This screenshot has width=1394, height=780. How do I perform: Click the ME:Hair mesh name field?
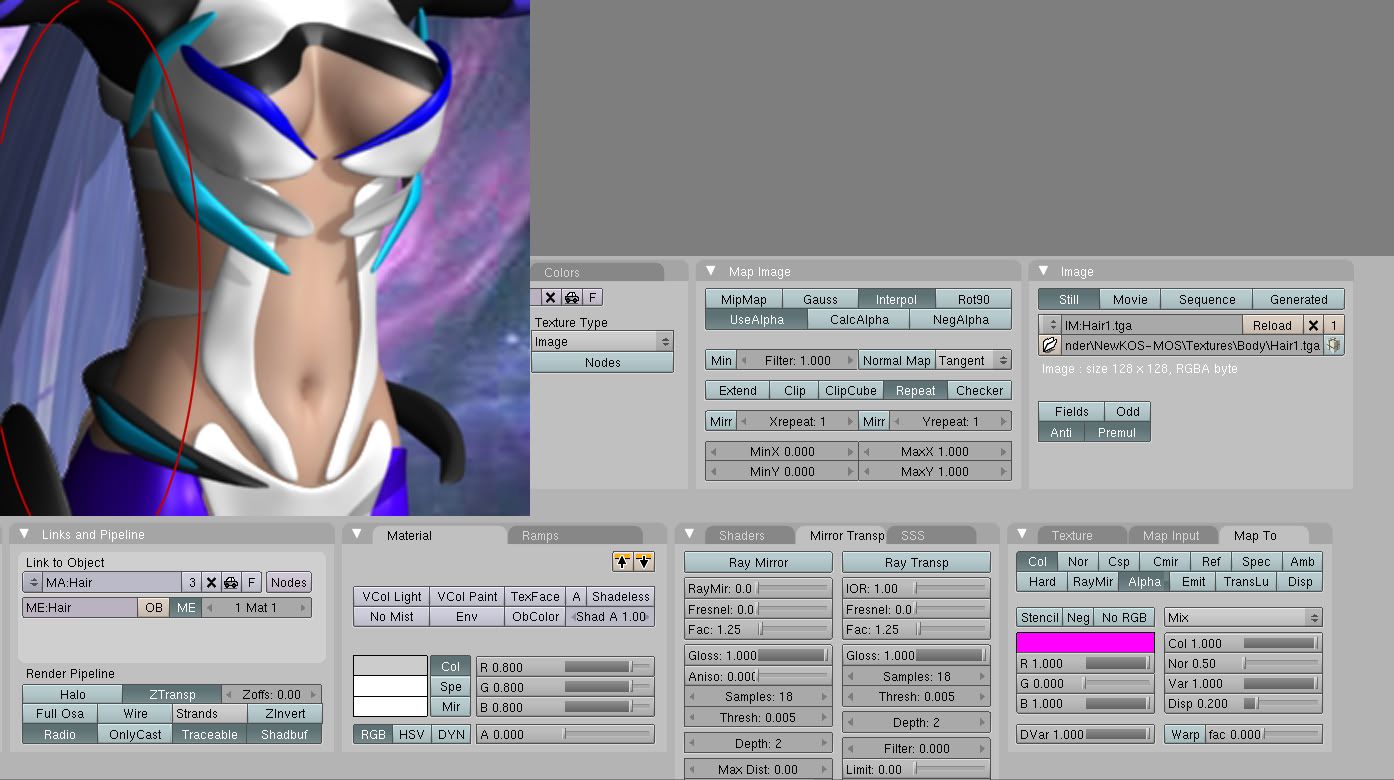point(80,606)
